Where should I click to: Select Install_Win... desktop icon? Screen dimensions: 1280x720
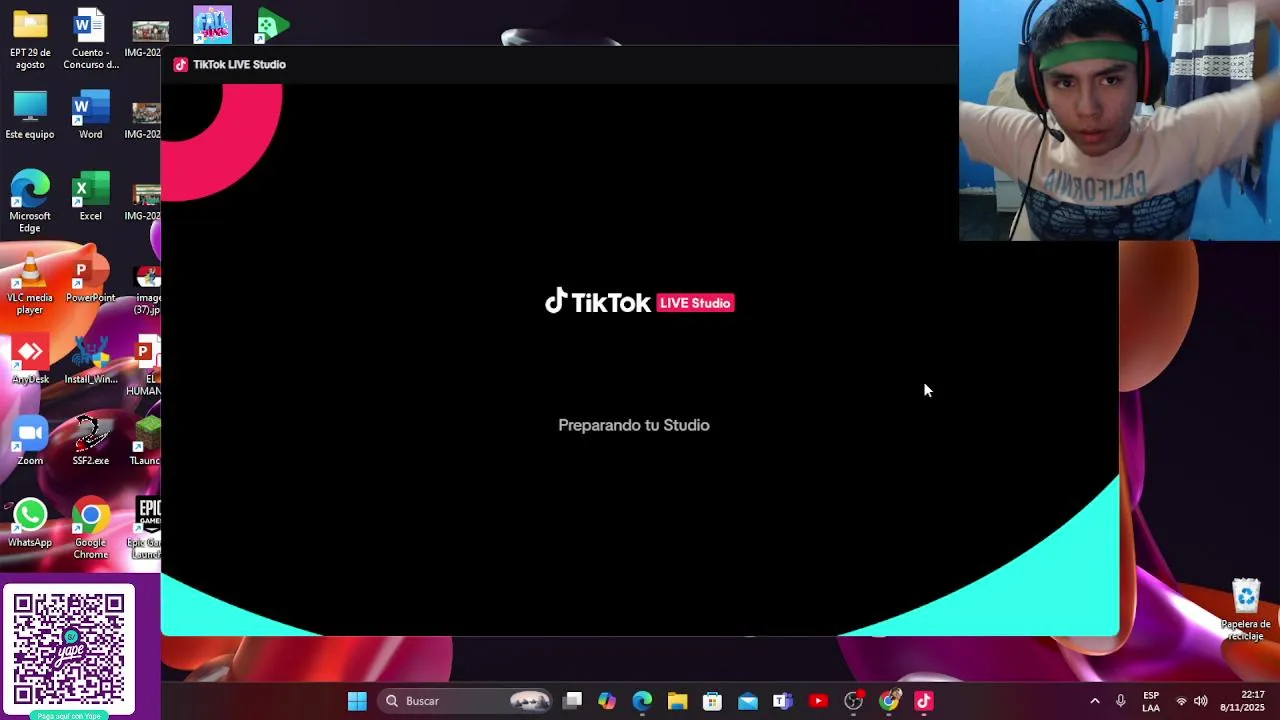pos(91,361)
